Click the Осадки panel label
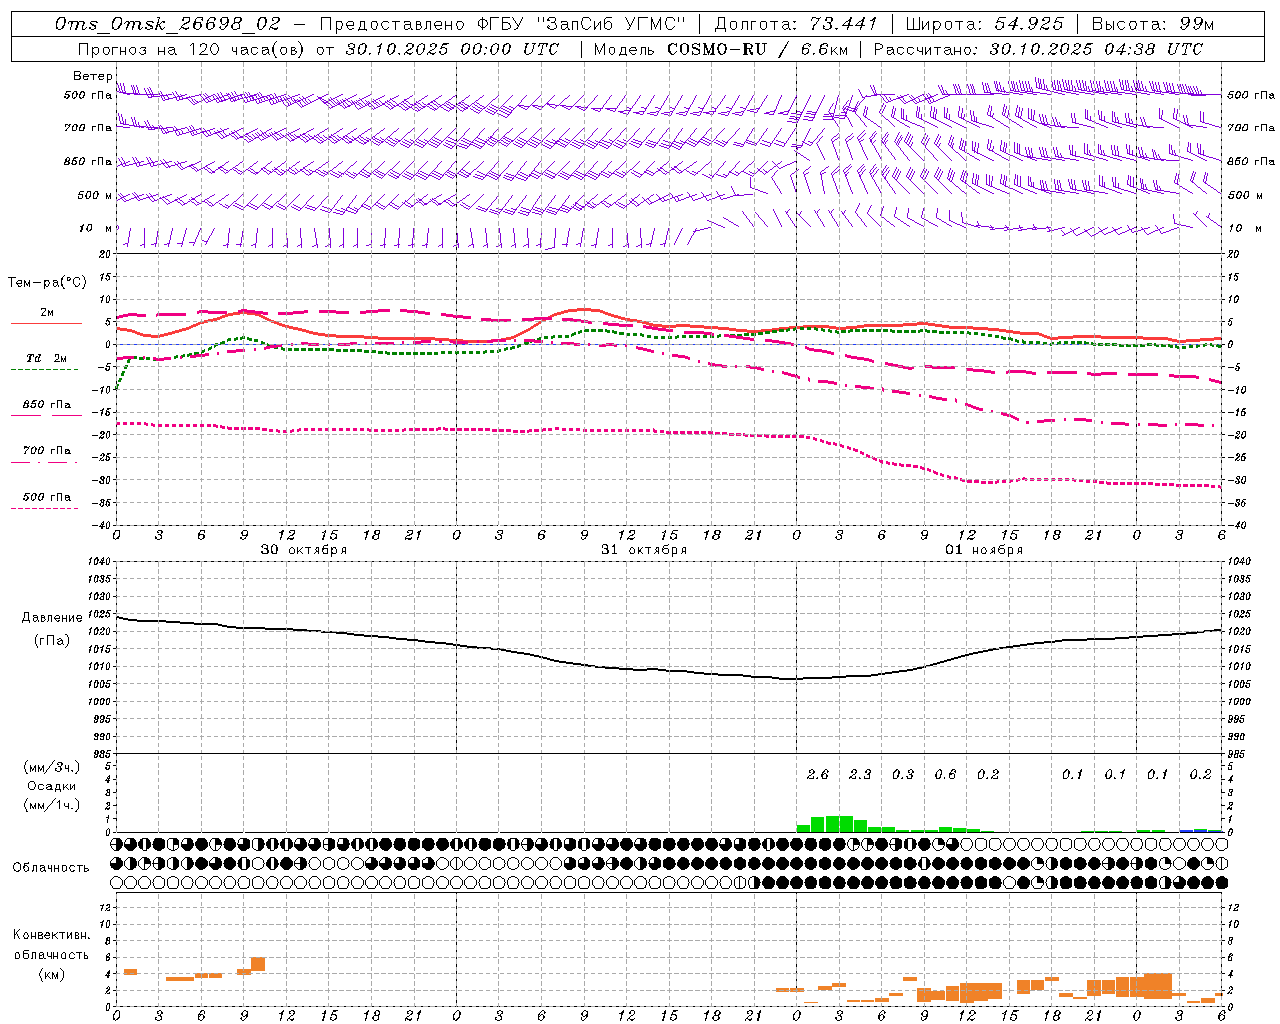This screenshot has width=1280, height=1024. pyautogui.click(x=52, y=786)
